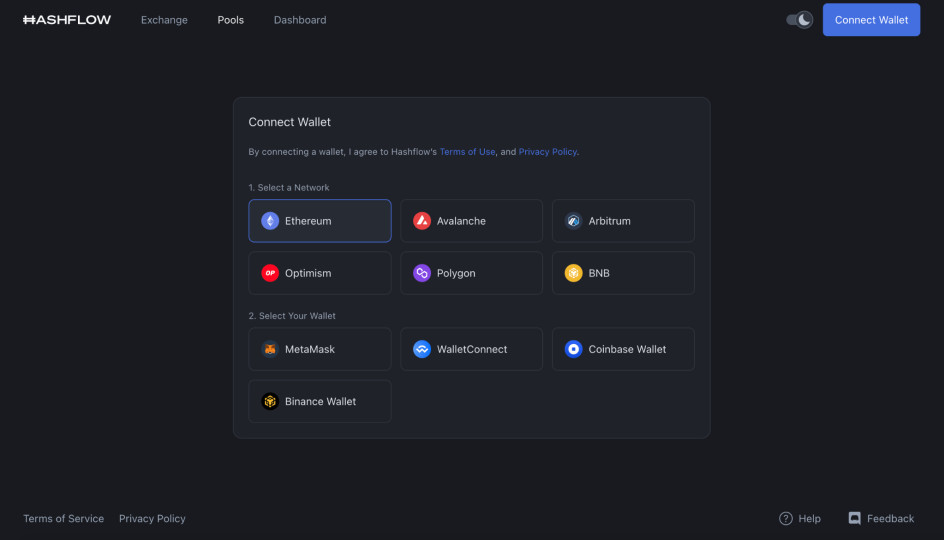
Task: Select the Binance Wallet icon
Action: pyautogui.click(x=270, y=402)
